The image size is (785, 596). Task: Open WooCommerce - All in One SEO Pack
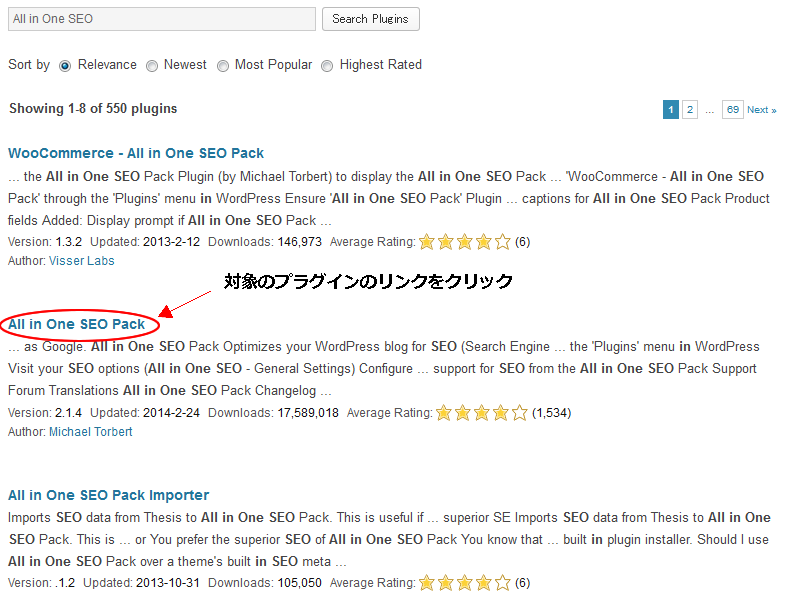136,153
